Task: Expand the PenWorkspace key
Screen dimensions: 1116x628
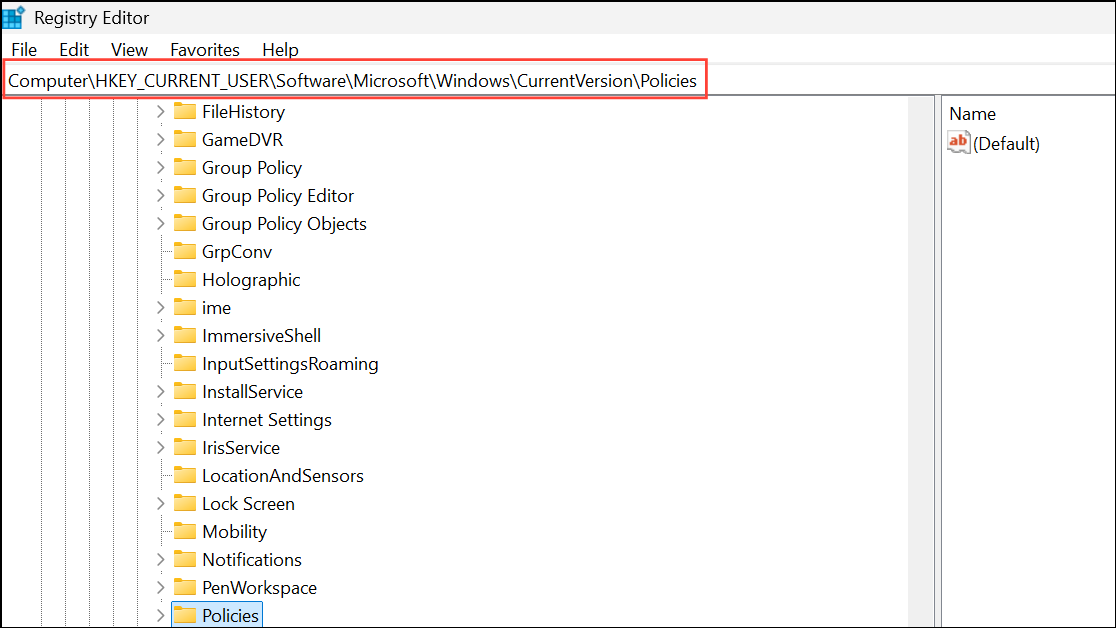Action: (x=161, y=587)
